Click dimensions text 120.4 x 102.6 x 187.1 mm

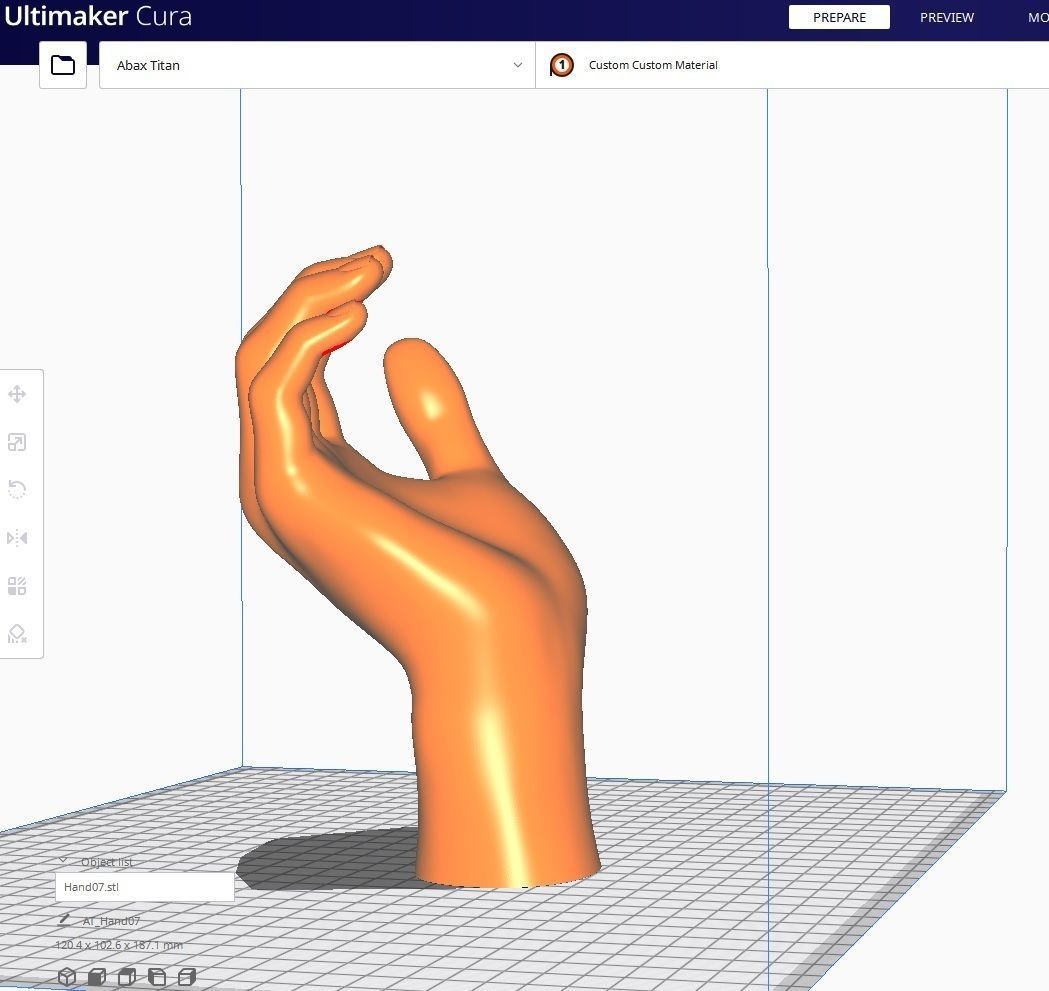pyautogui.click(x=119, y=945)
